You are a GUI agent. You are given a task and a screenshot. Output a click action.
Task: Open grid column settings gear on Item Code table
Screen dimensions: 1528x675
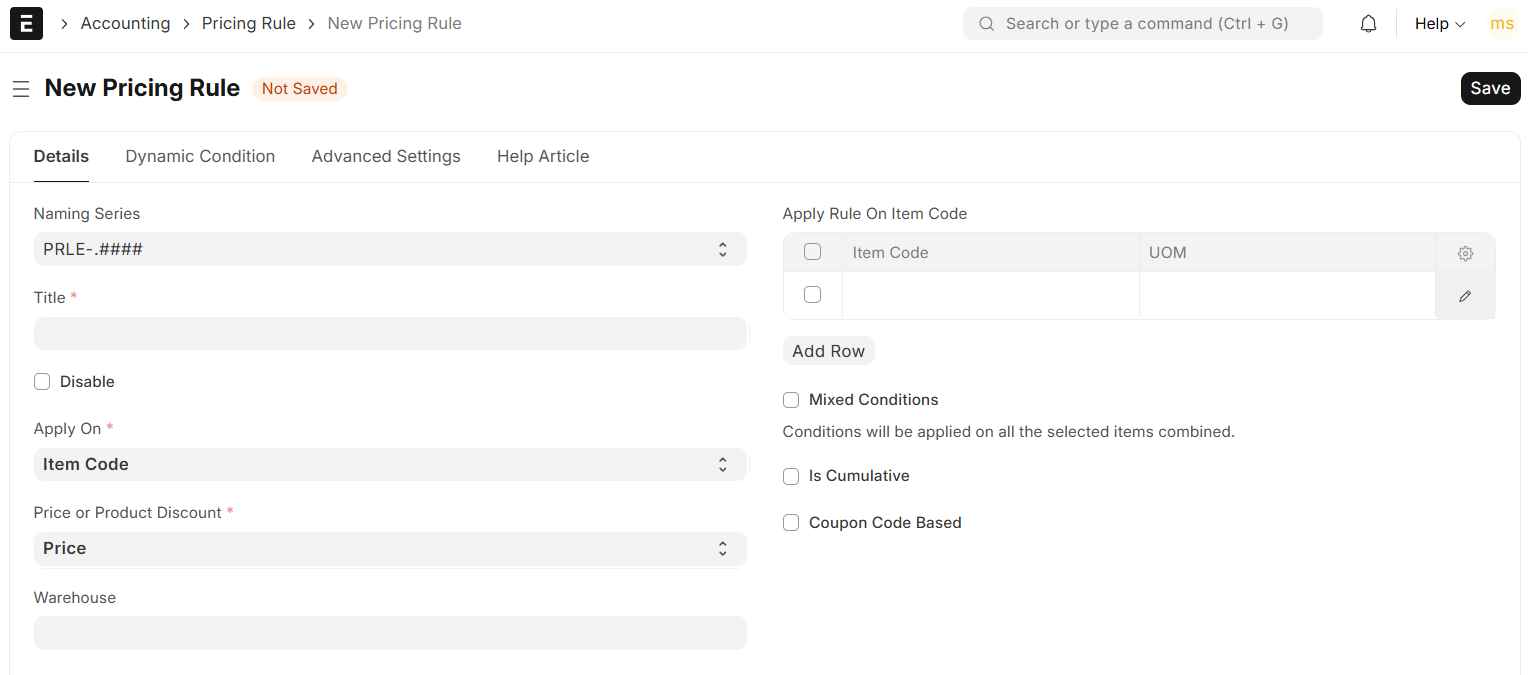coord(1464,253)
